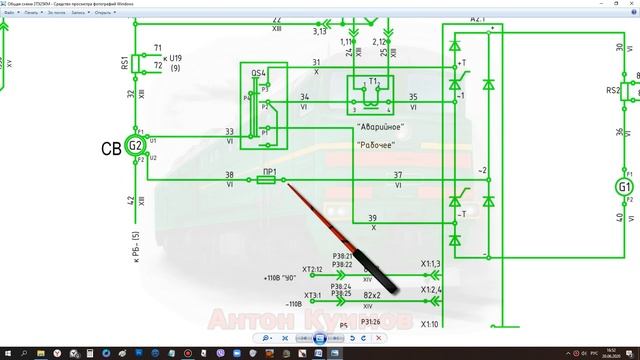Screen dimensions: 640x360
Task: Open the Печать menu
Action: [33, 13]
